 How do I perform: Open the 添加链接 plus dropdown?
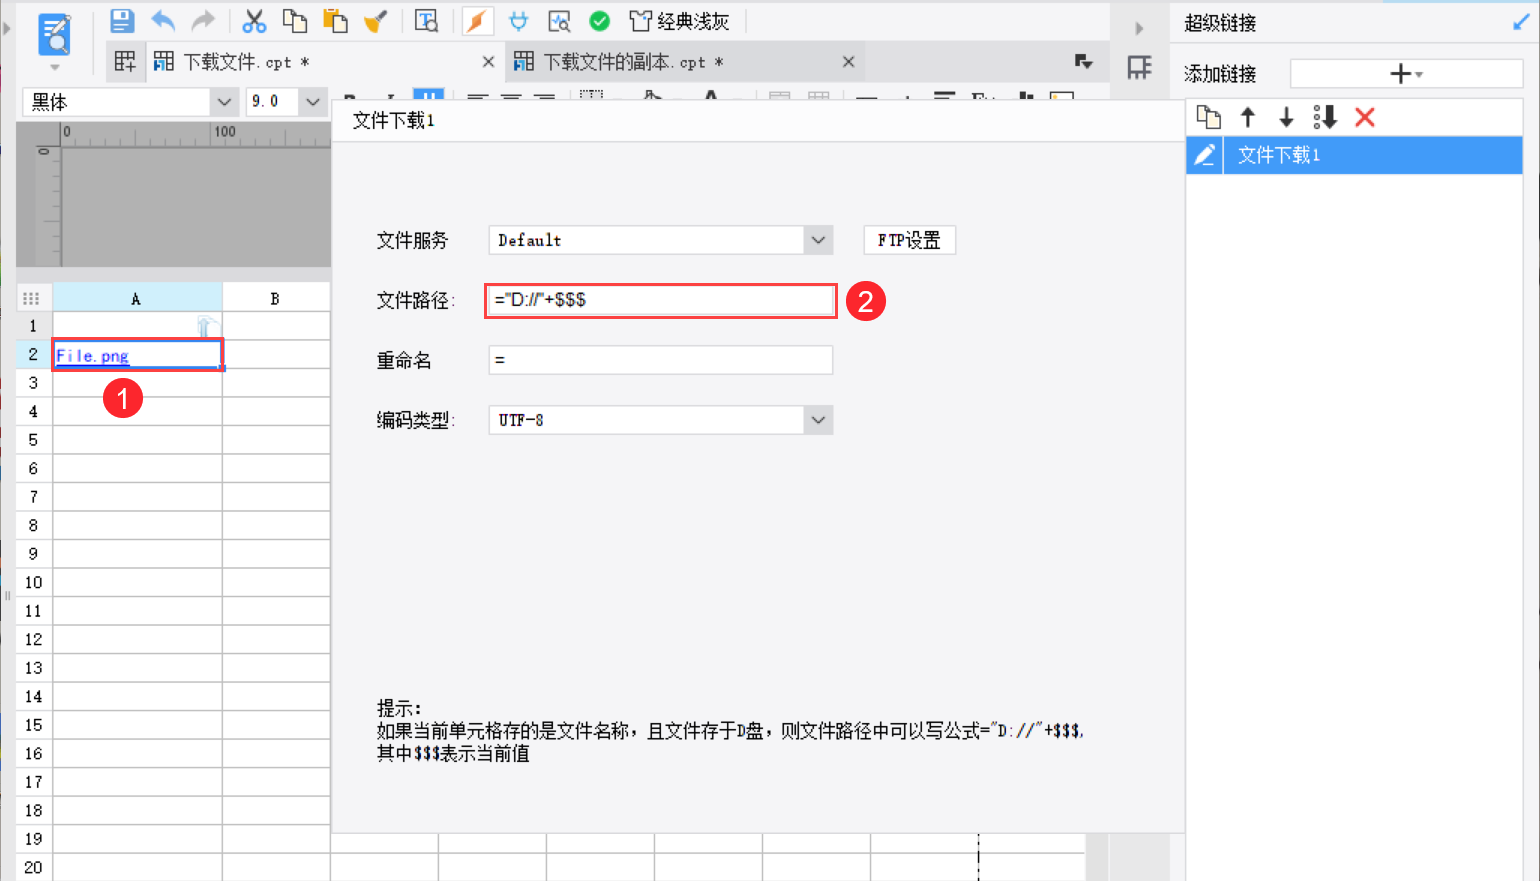pos(1406,73)
